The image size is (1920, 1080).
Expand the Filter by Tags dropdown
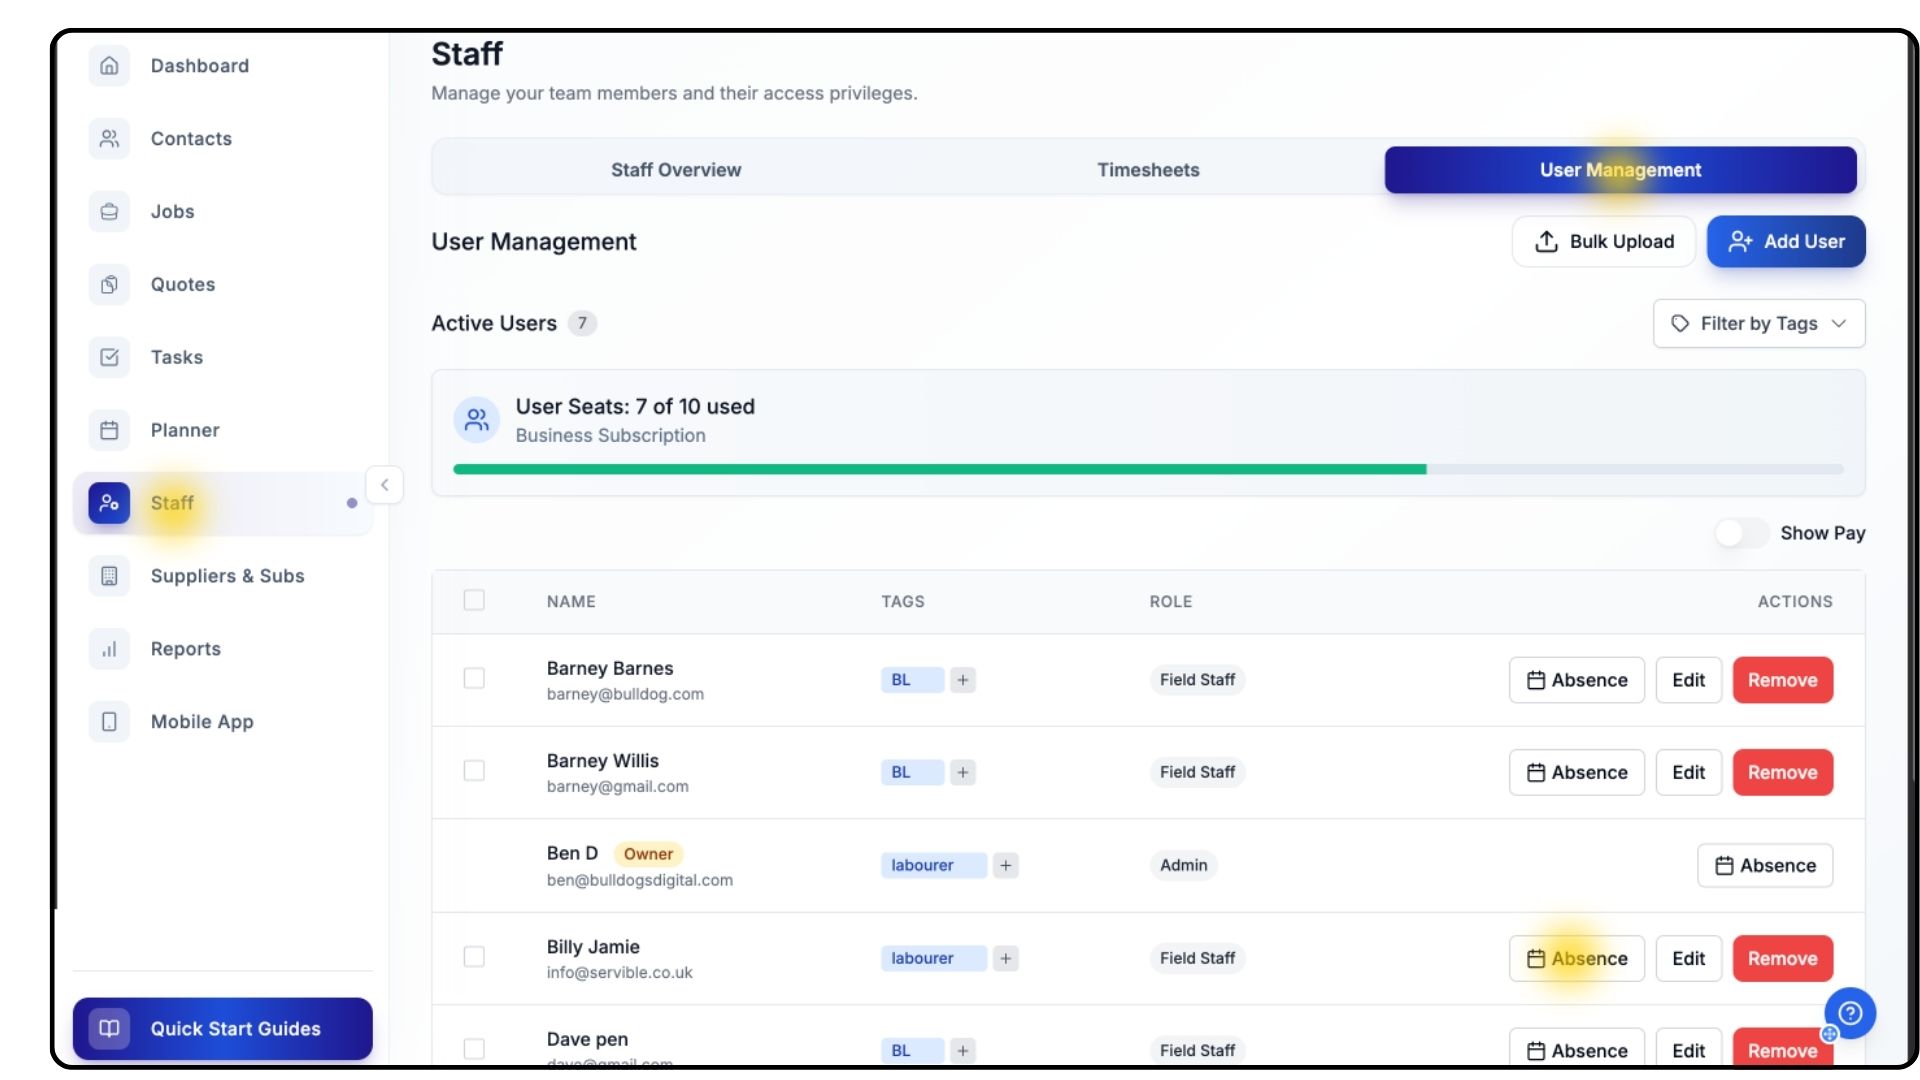[1758, 324]
